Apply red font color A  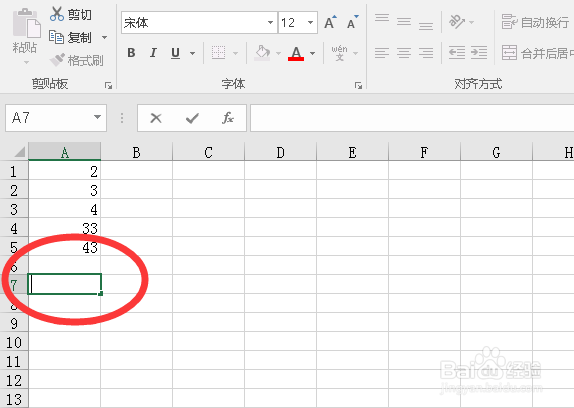(296, 53)
